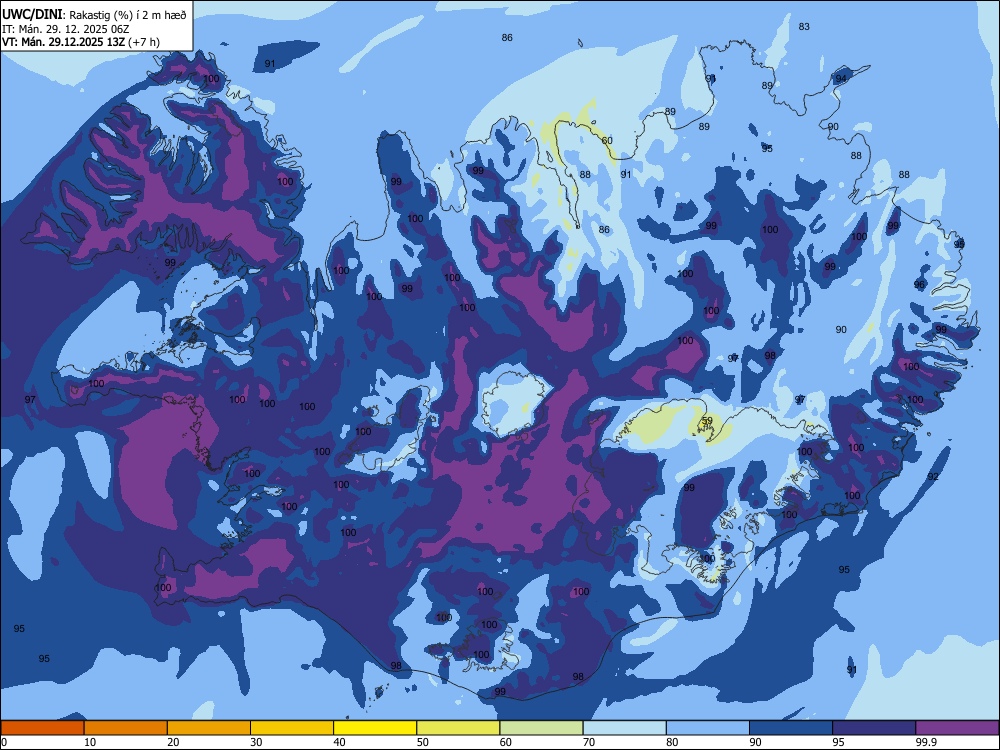The width and height of the screenshot is (1000, 750).
Task: Click the '30' tick label under the legend
Action: (x=256, y=742)
